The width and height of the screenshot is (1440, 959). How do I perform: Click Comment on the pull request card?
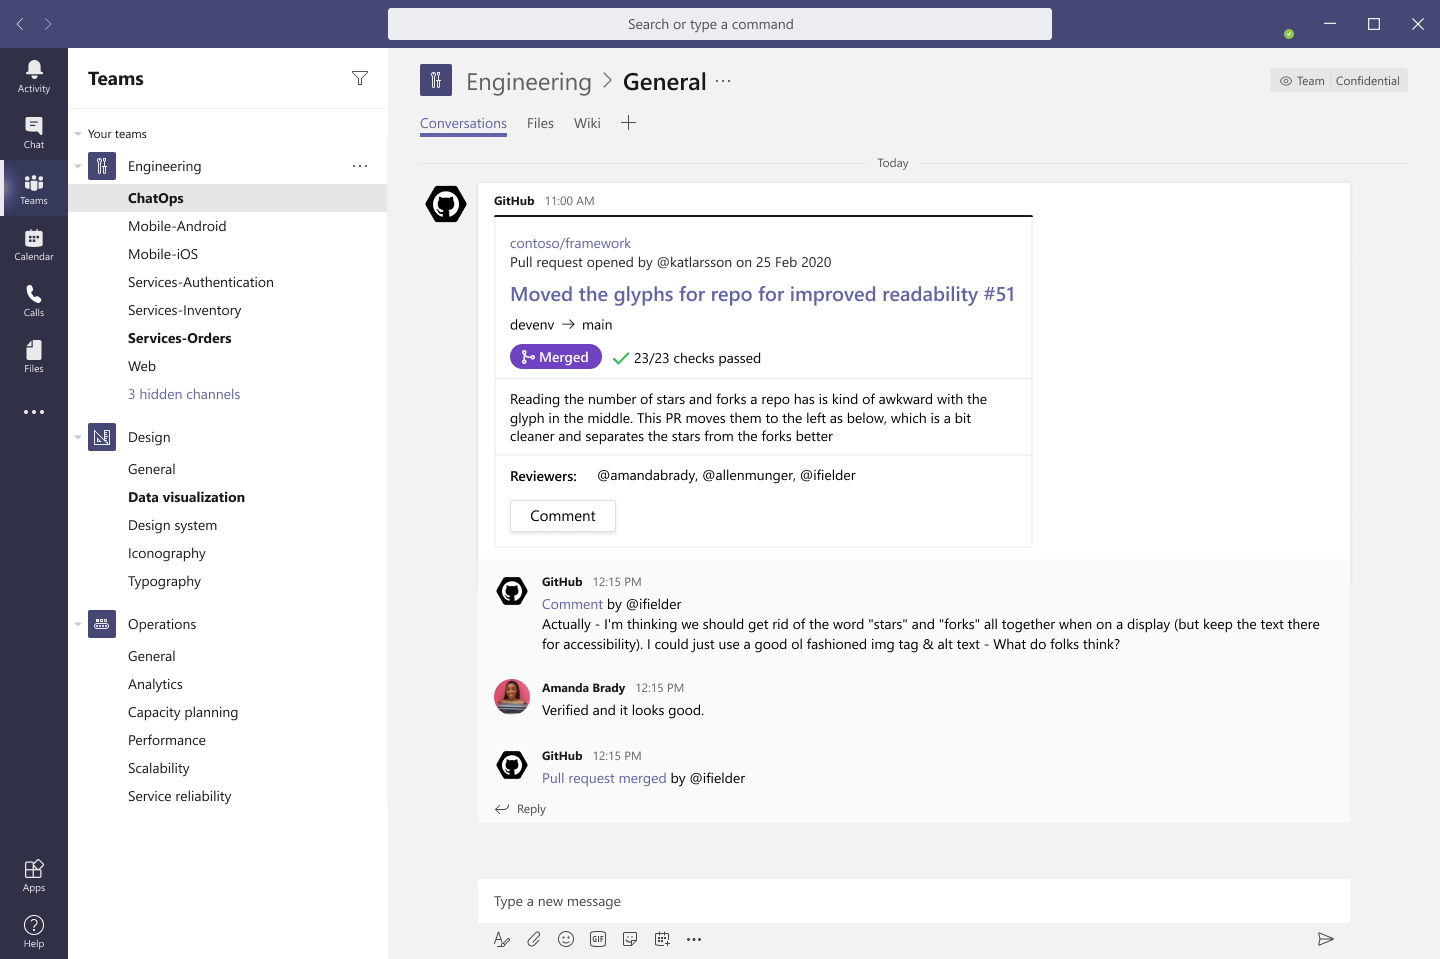point(562,516)
